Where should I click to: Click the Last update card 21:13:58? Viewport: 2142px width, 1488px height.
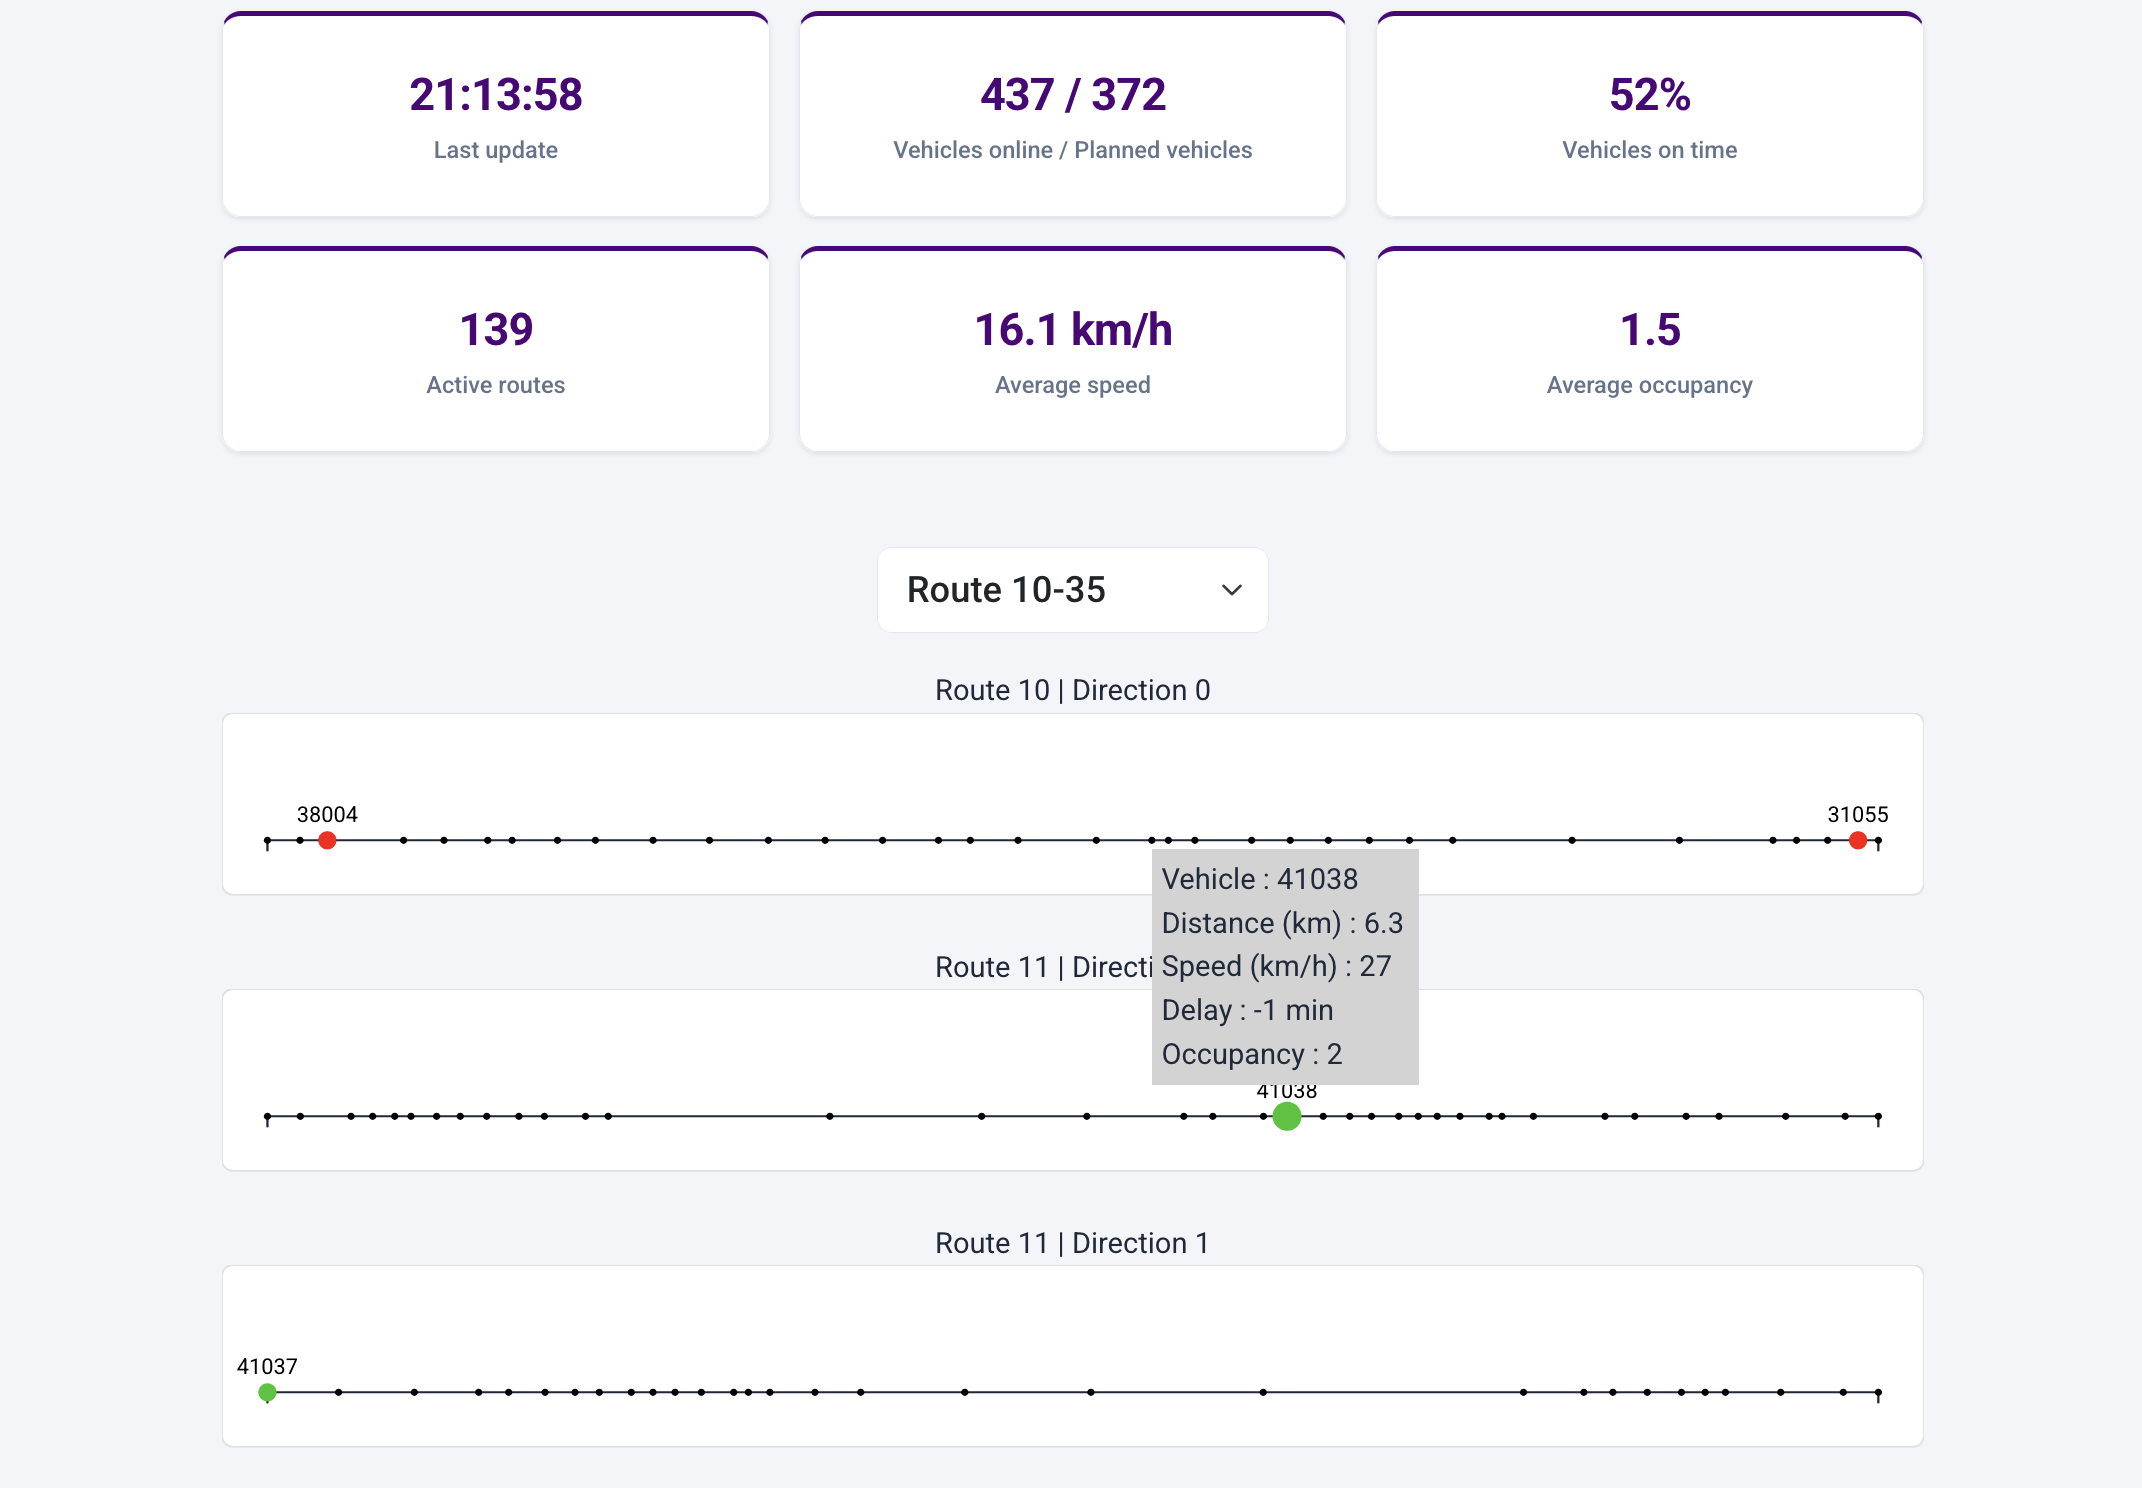click(x=496, y=115)
